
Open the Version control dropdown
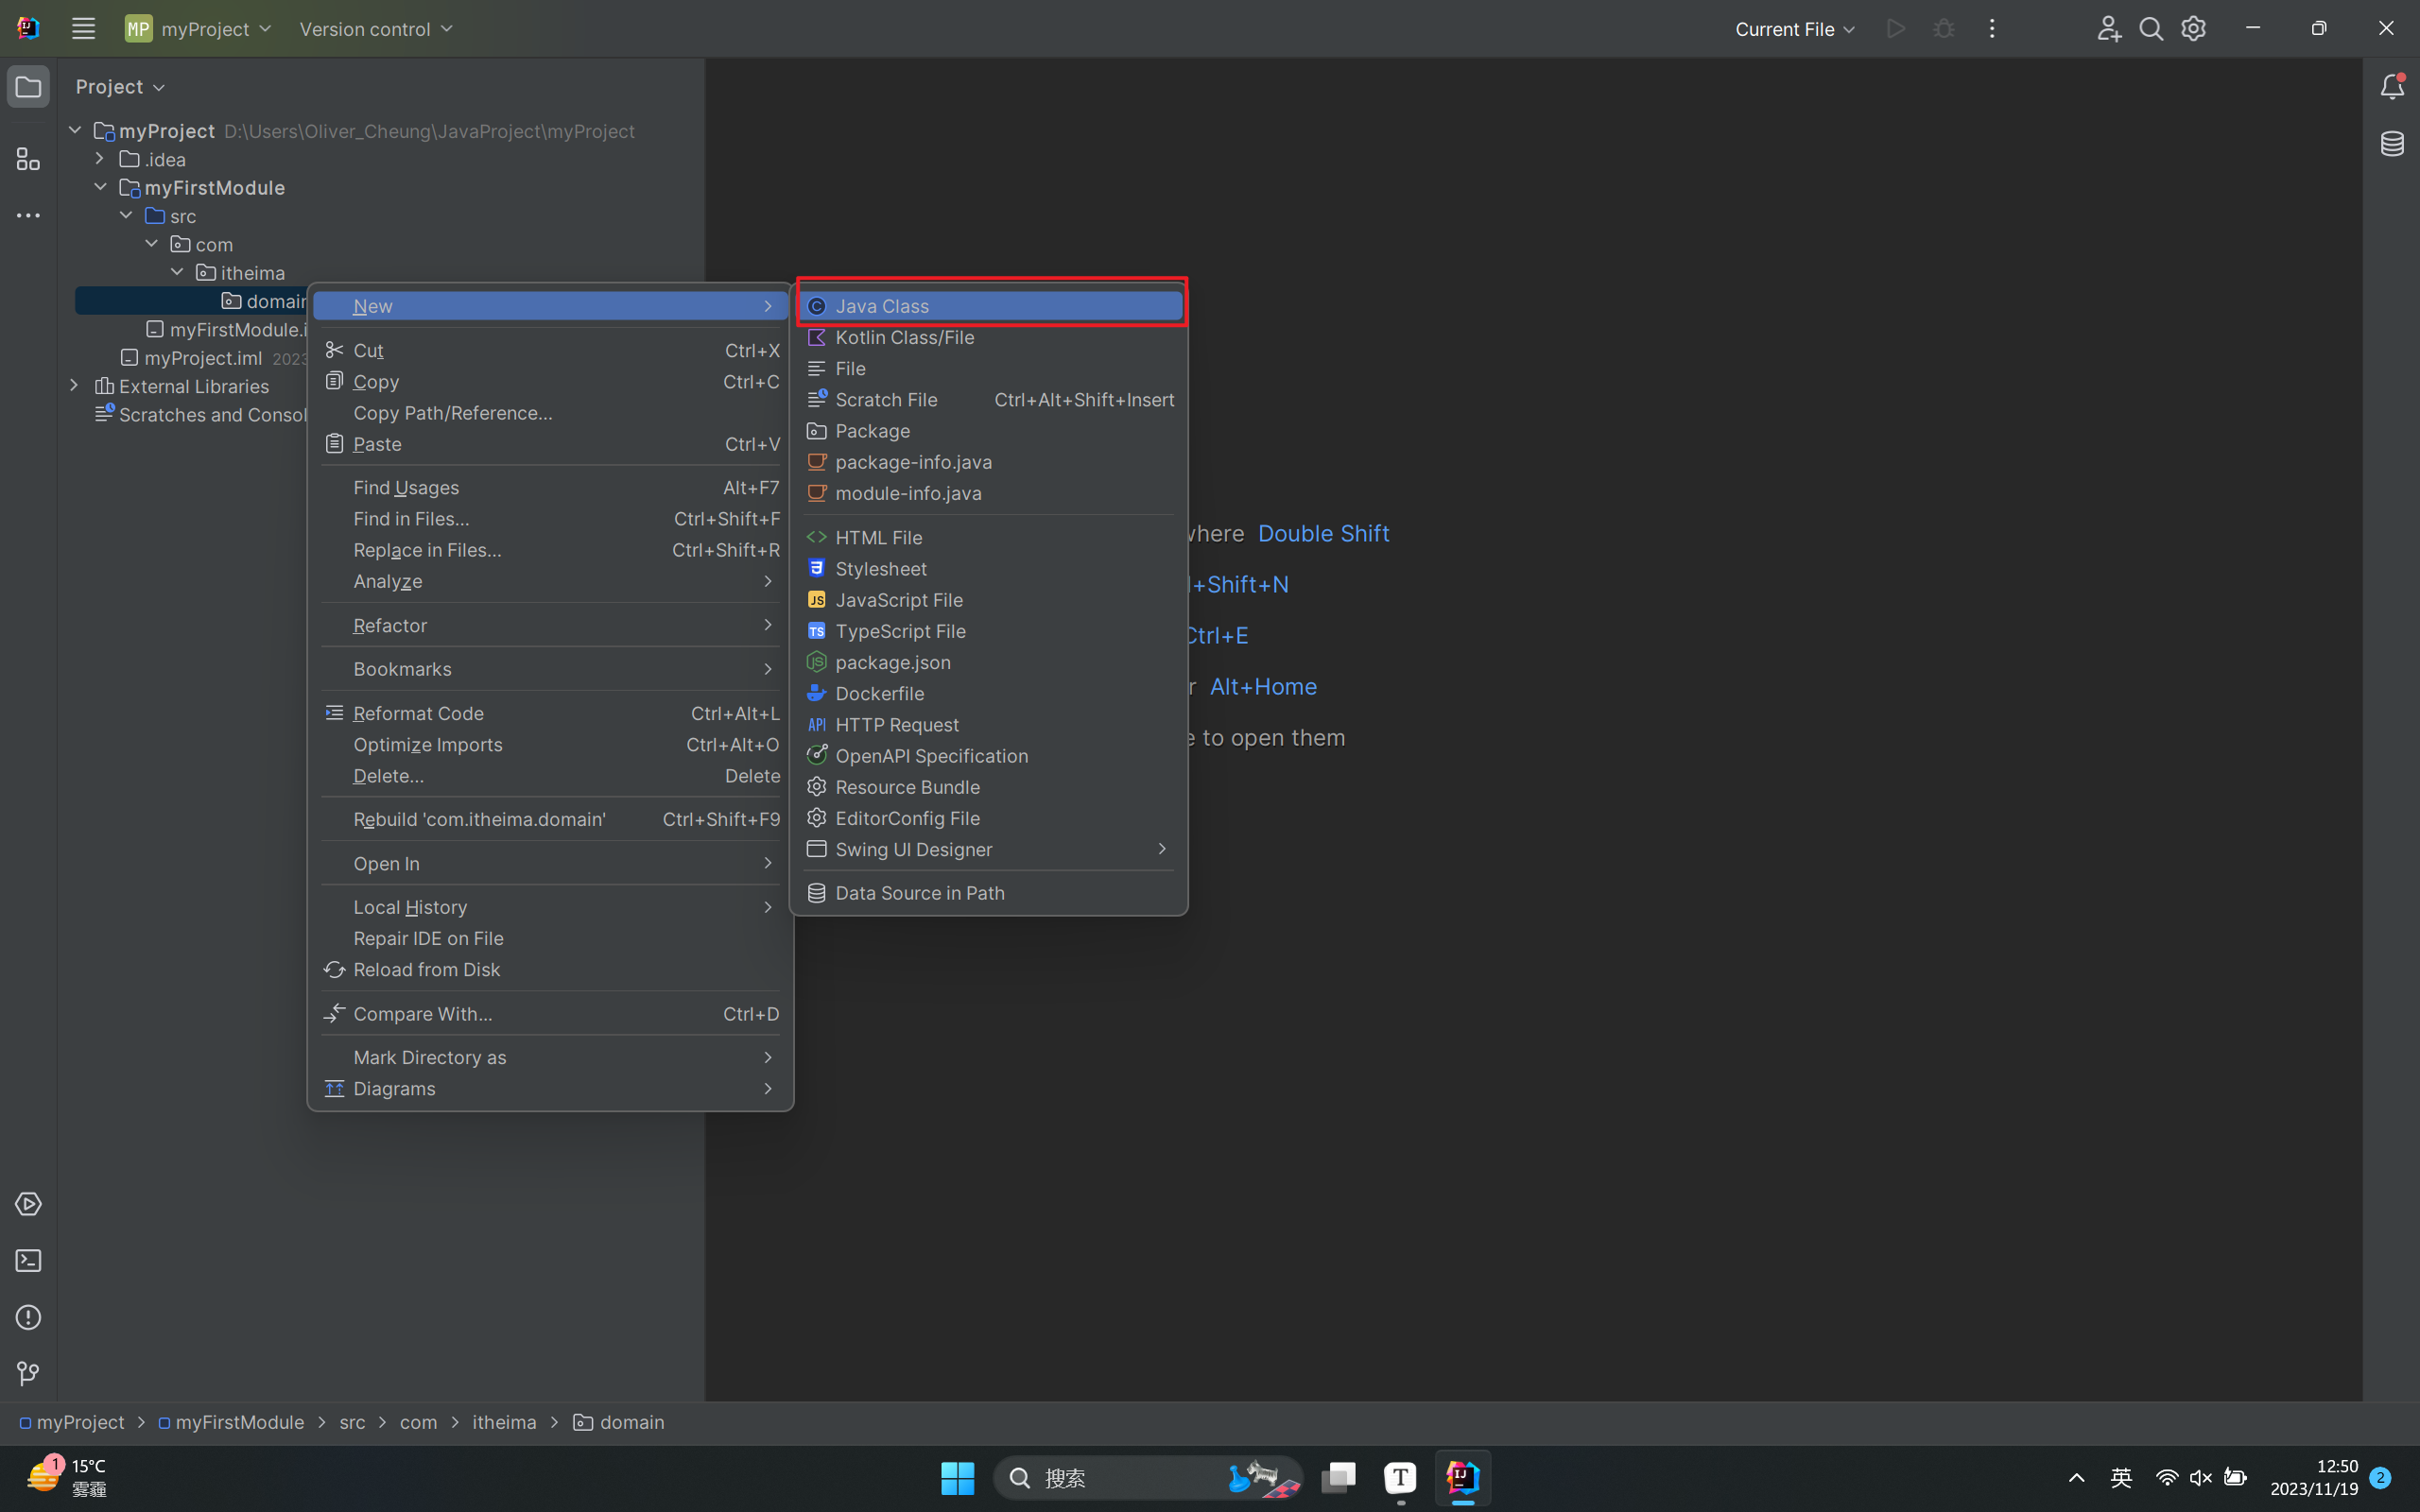[x=376, y=29]
